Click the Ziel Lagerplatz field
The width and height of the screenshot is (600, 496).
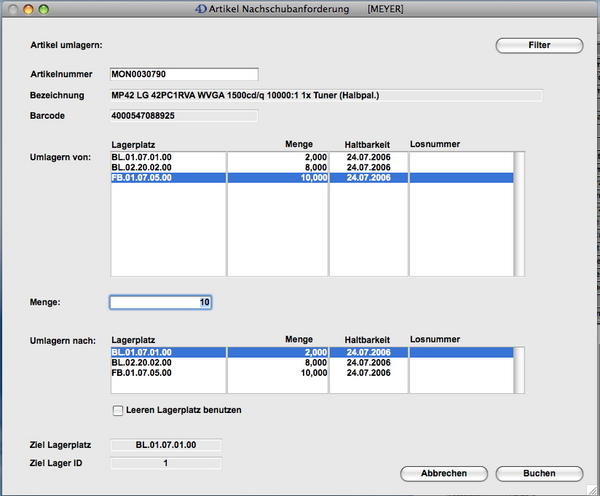click(x=165, y=445)
